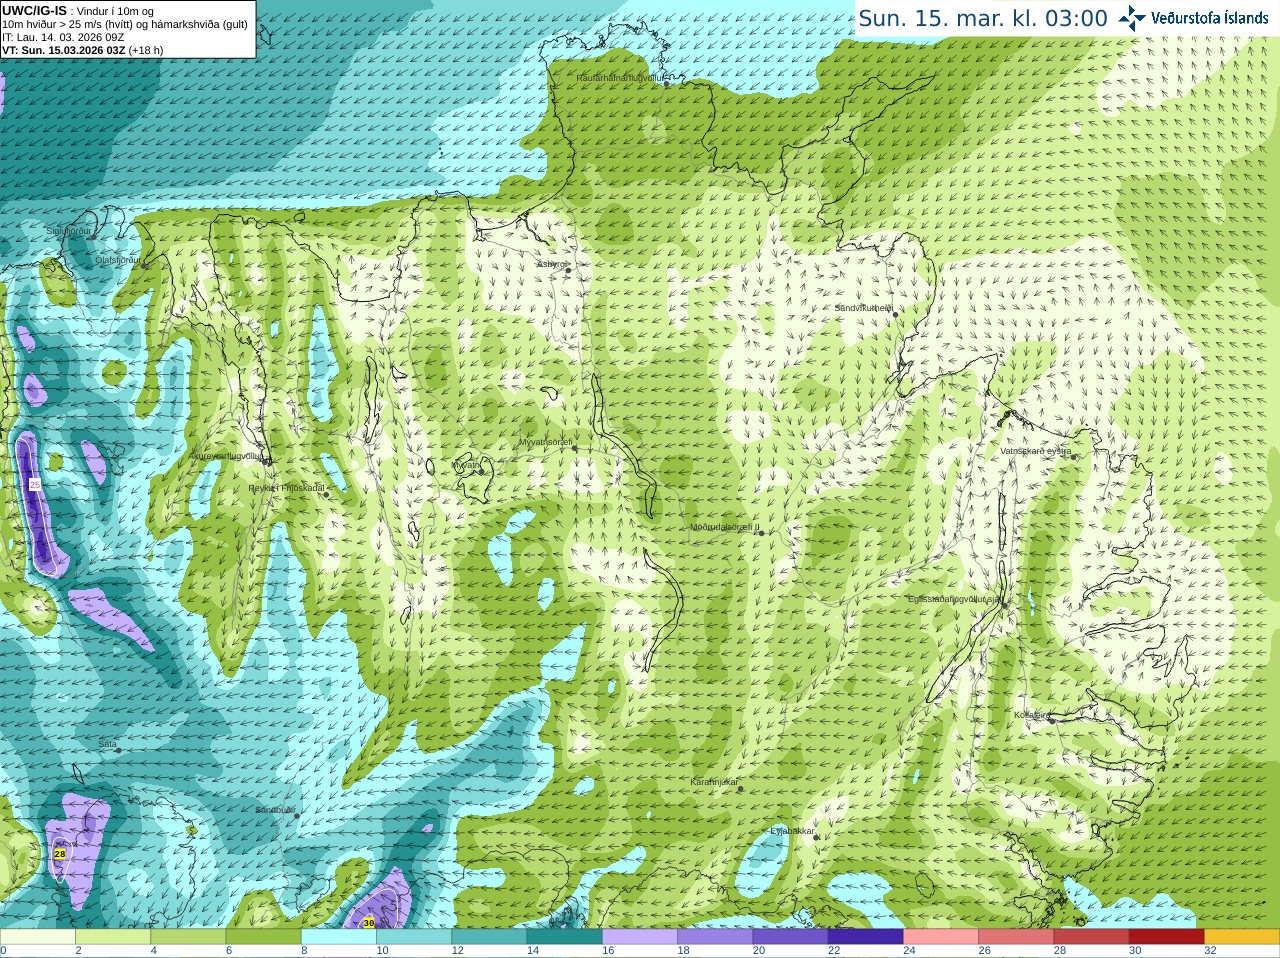Viewport: 1280px width, 958px height.
Task: Click the Reykir í Fnjóskadal station label
Action: pyautogui.click(x=287, y=488)
